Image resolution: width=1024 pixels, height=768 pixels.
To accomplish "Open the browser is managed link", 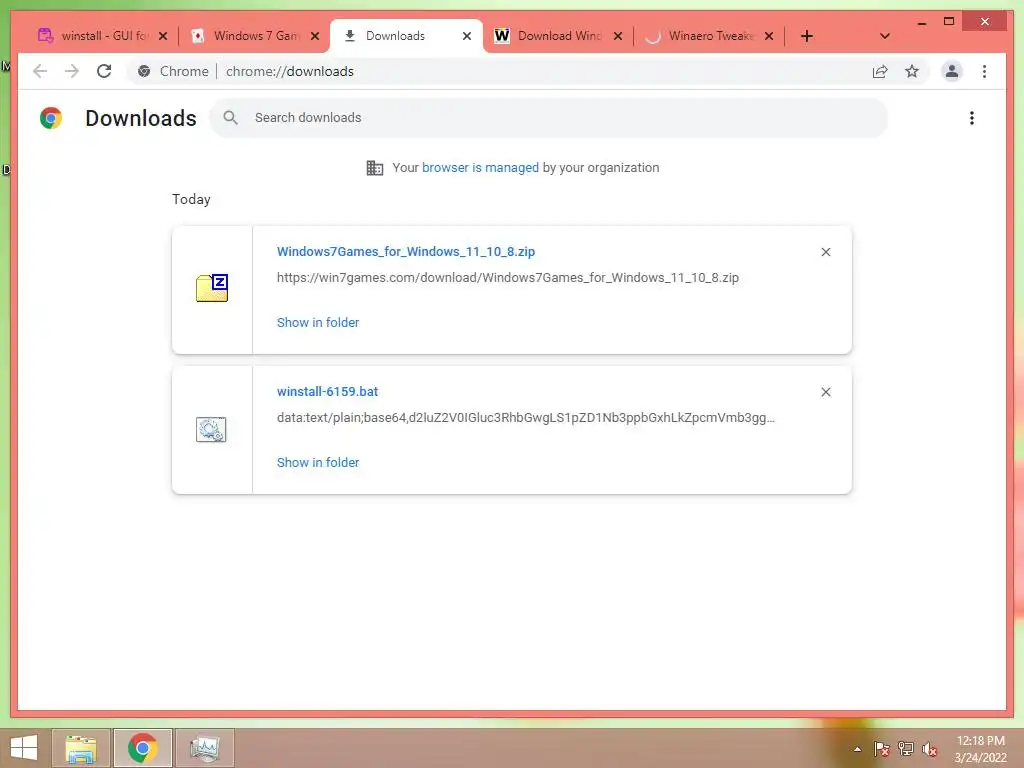I will click(x=480, y=167).
